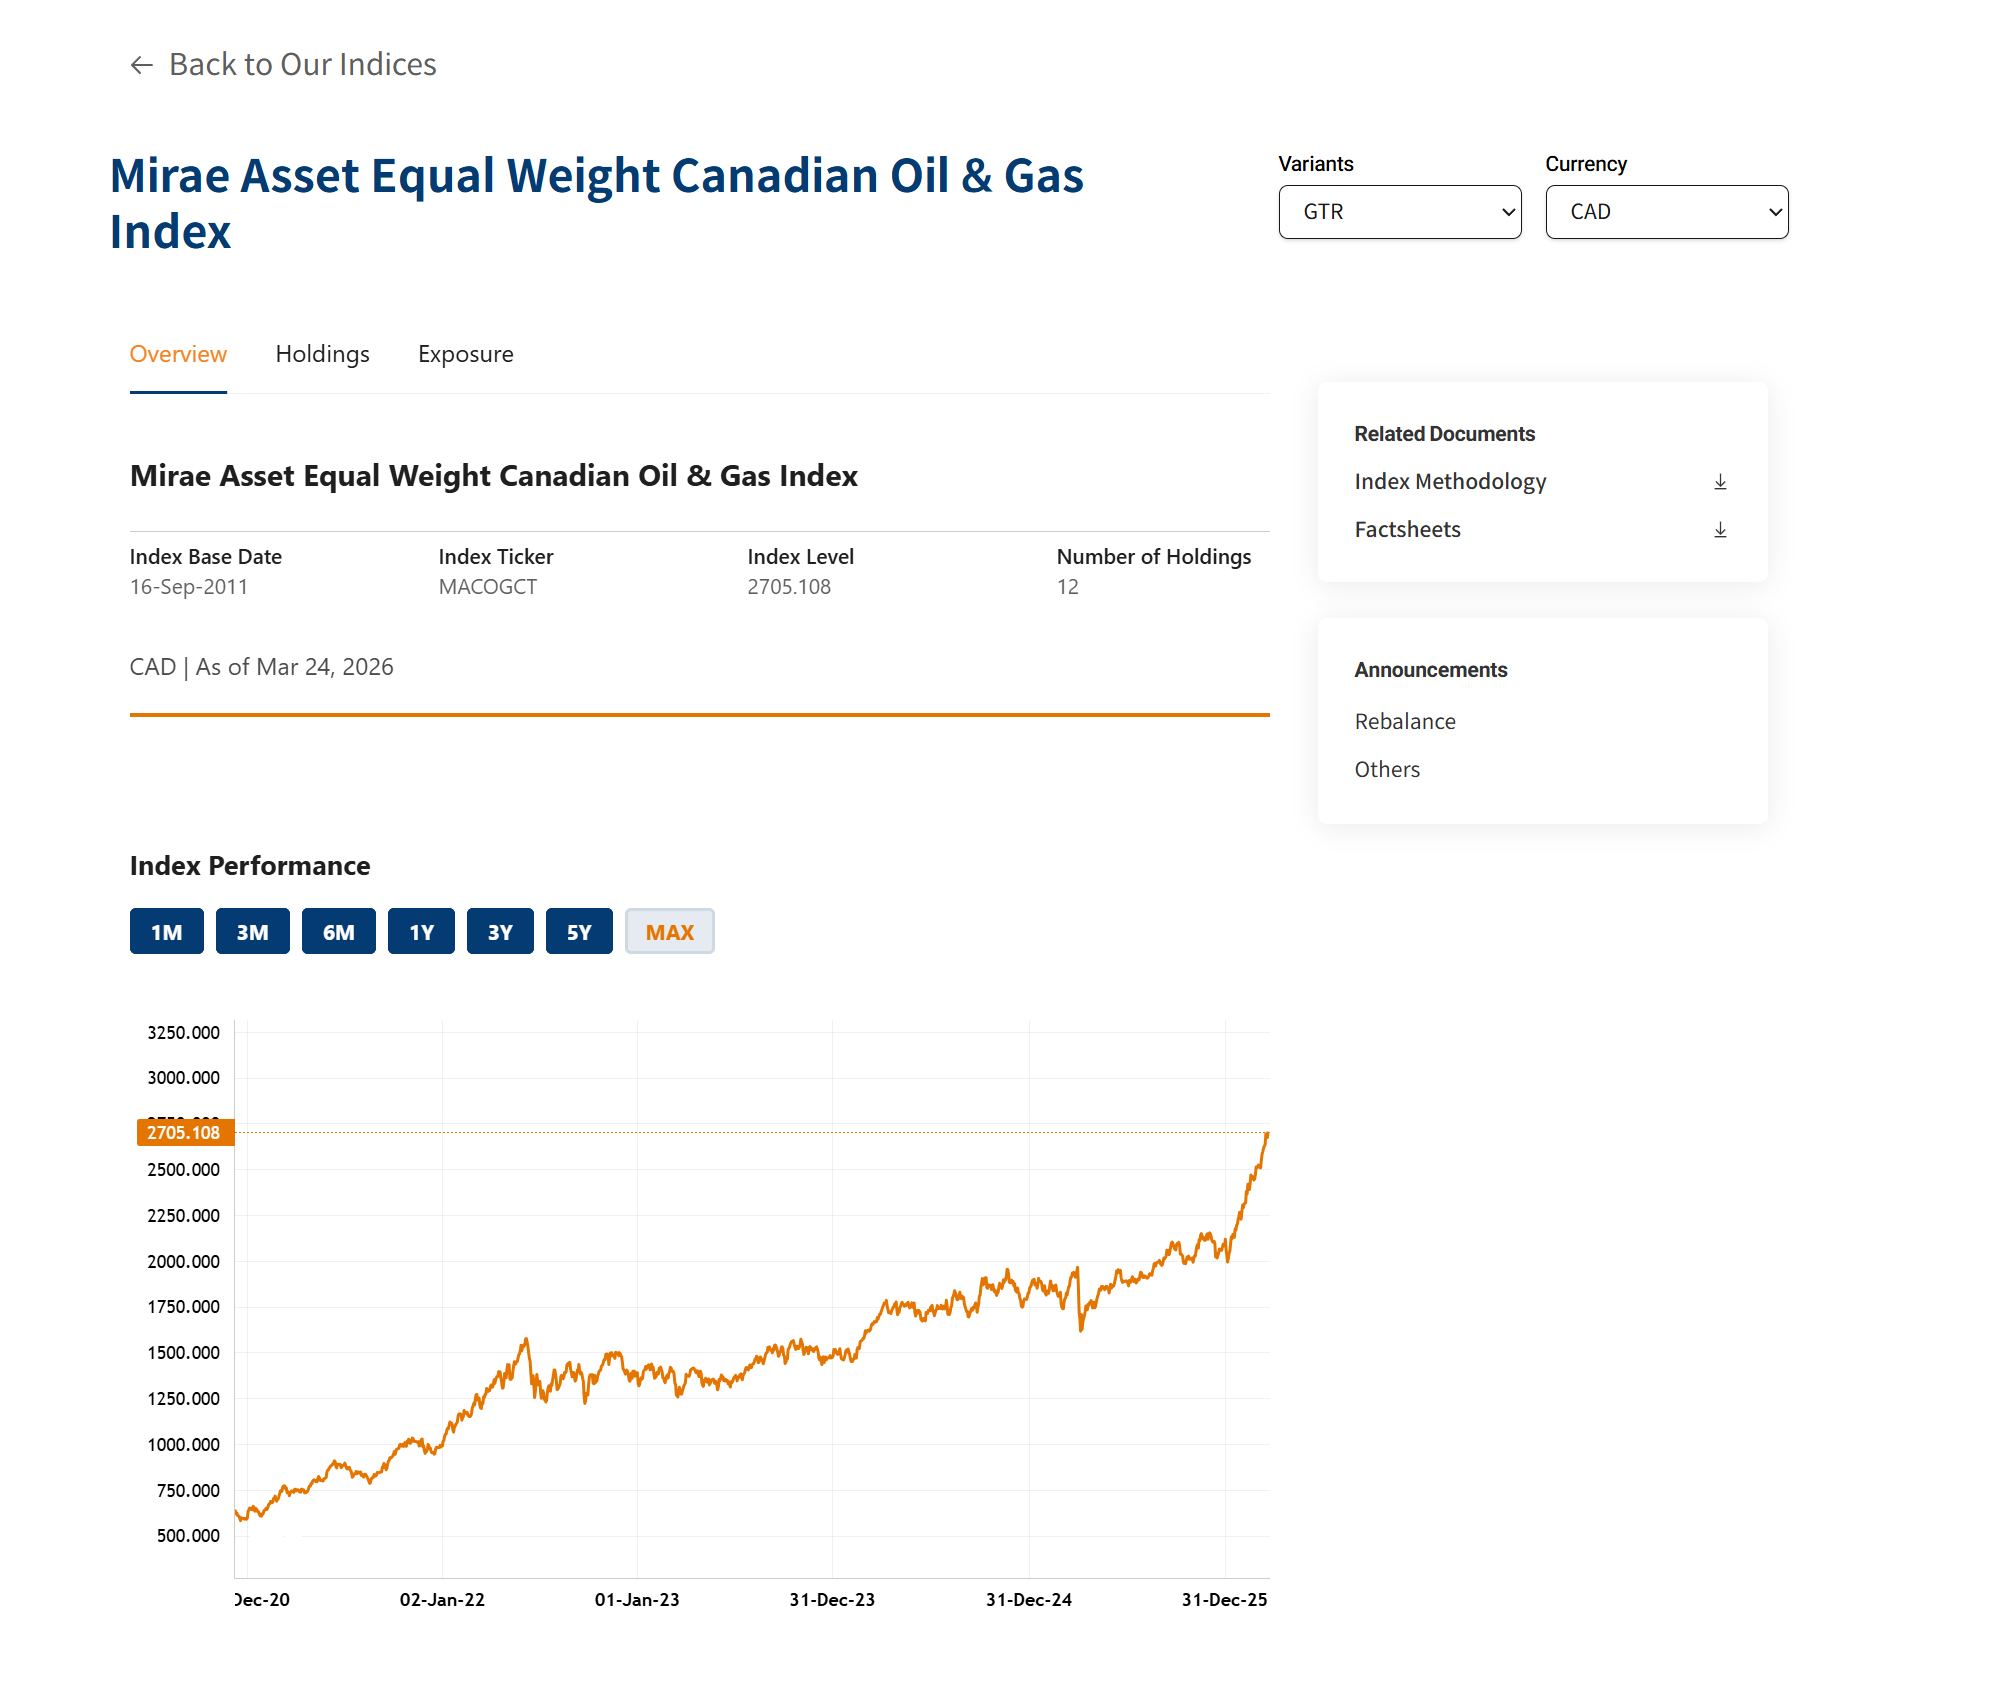Screen dimensions: 1996x1702
Task: Open the Variants GTR dropdown
Action: tap(1399, 212)
